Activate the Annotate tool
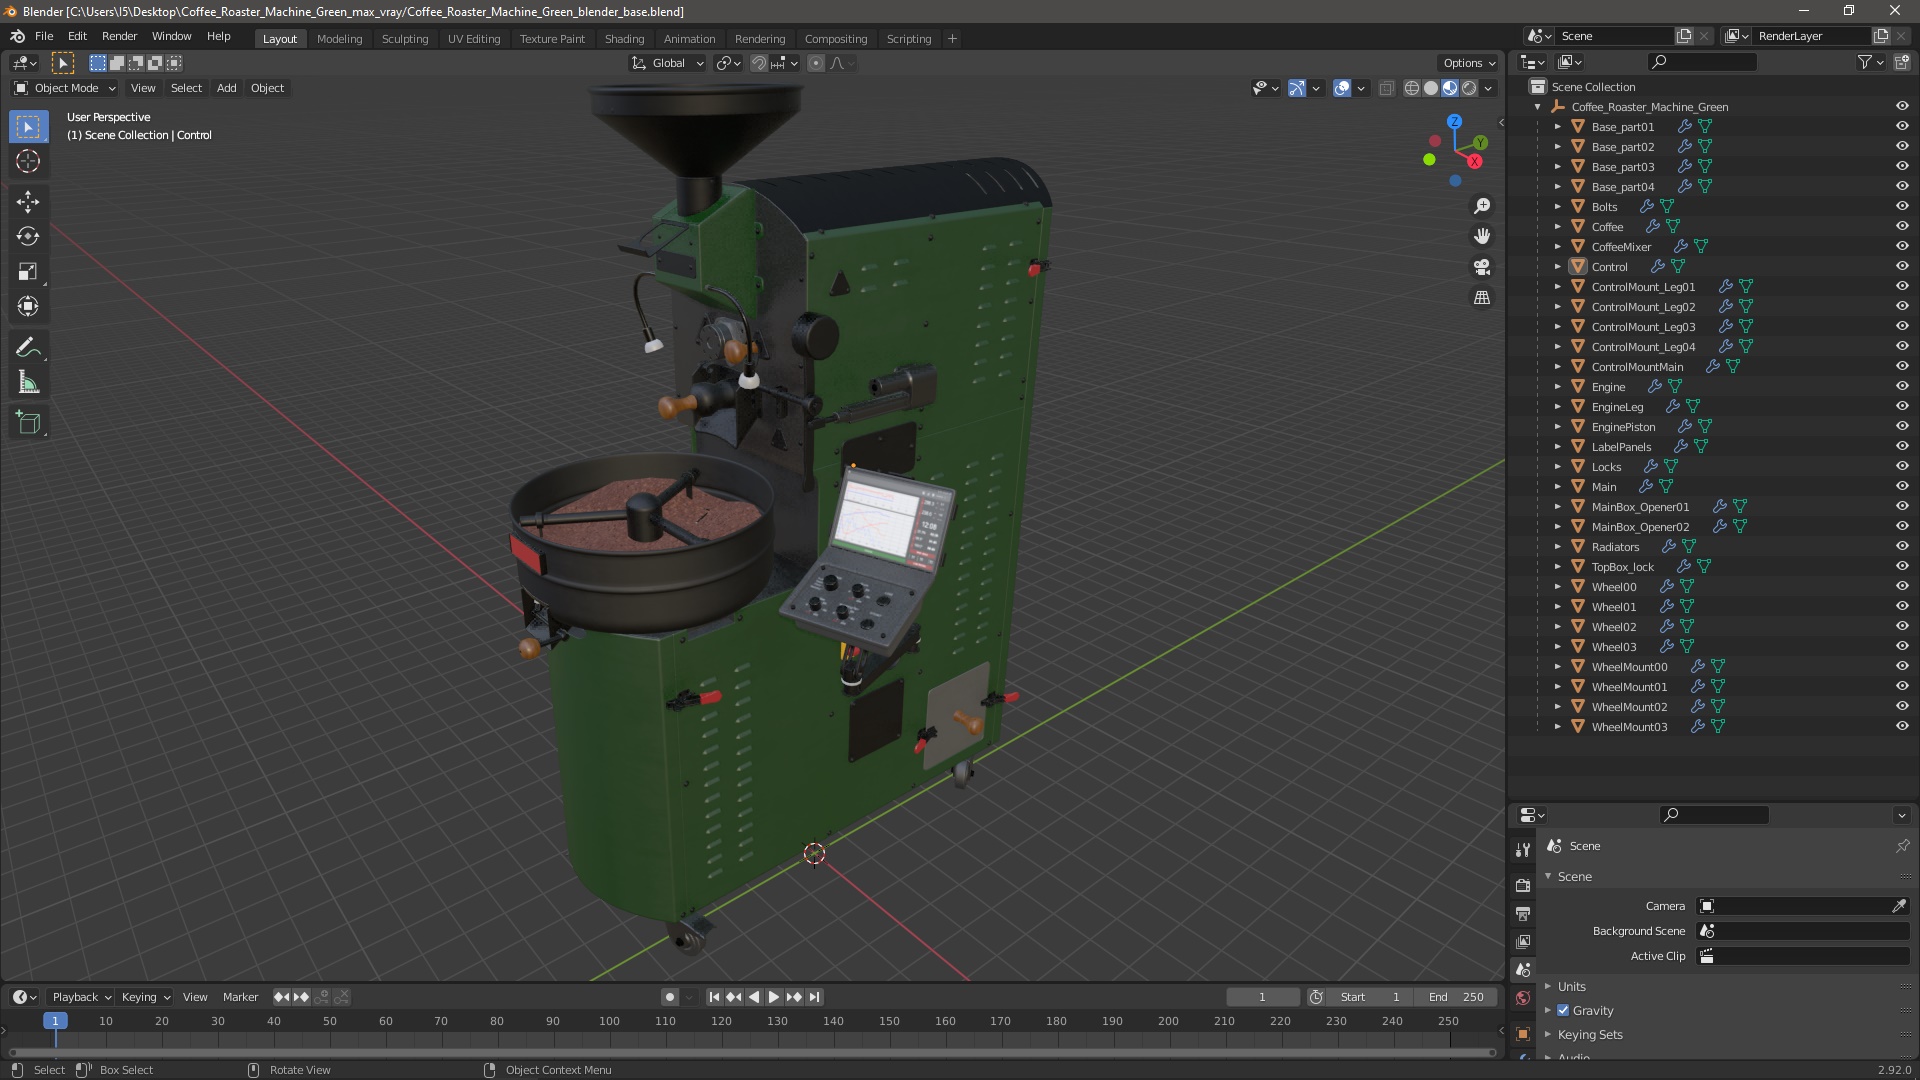 coord(28,347)
